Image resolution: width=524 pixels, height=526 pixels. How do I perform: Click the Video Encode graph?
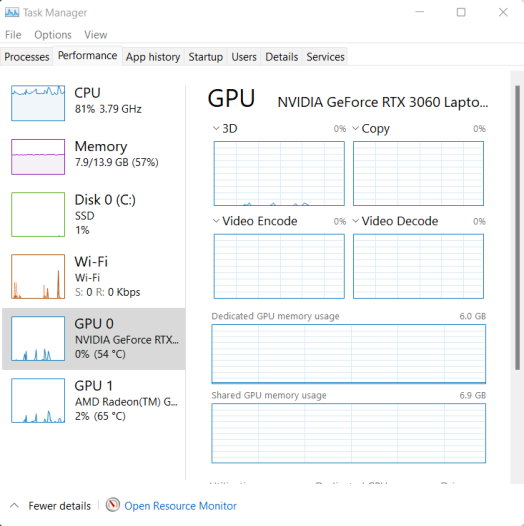279,266
